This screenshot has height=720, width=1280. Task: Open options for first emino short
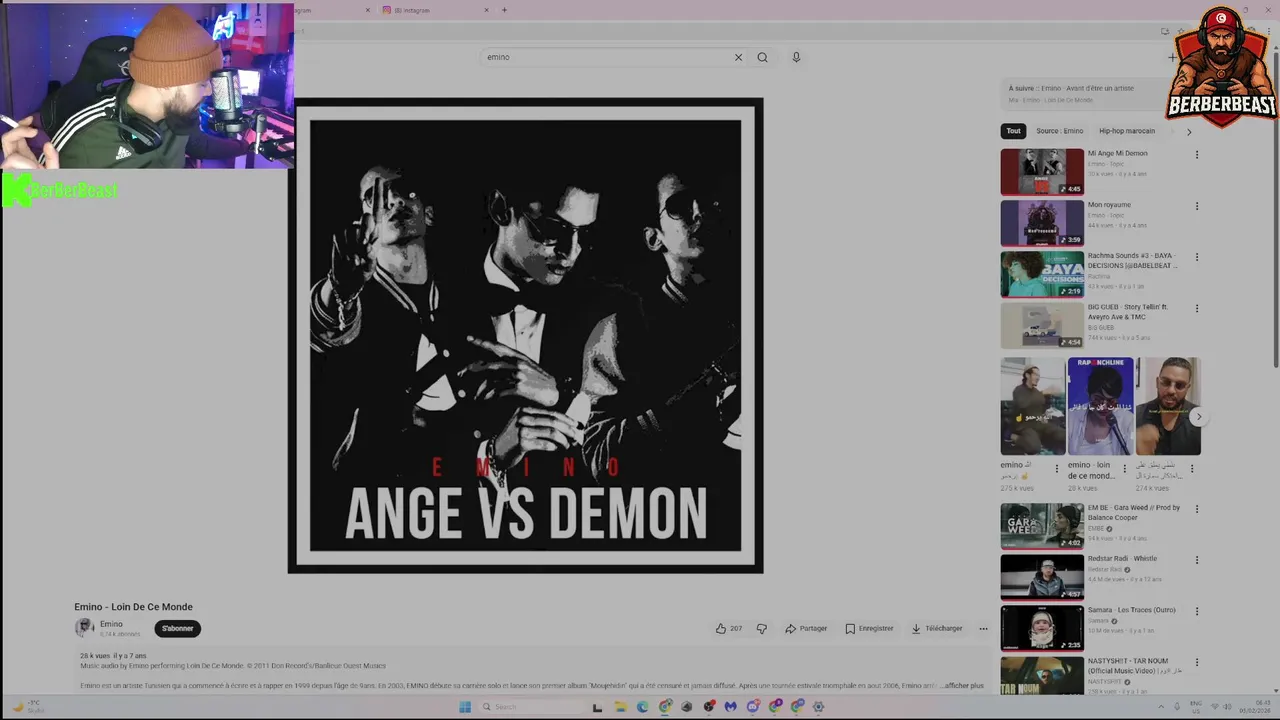[1057, 468]
